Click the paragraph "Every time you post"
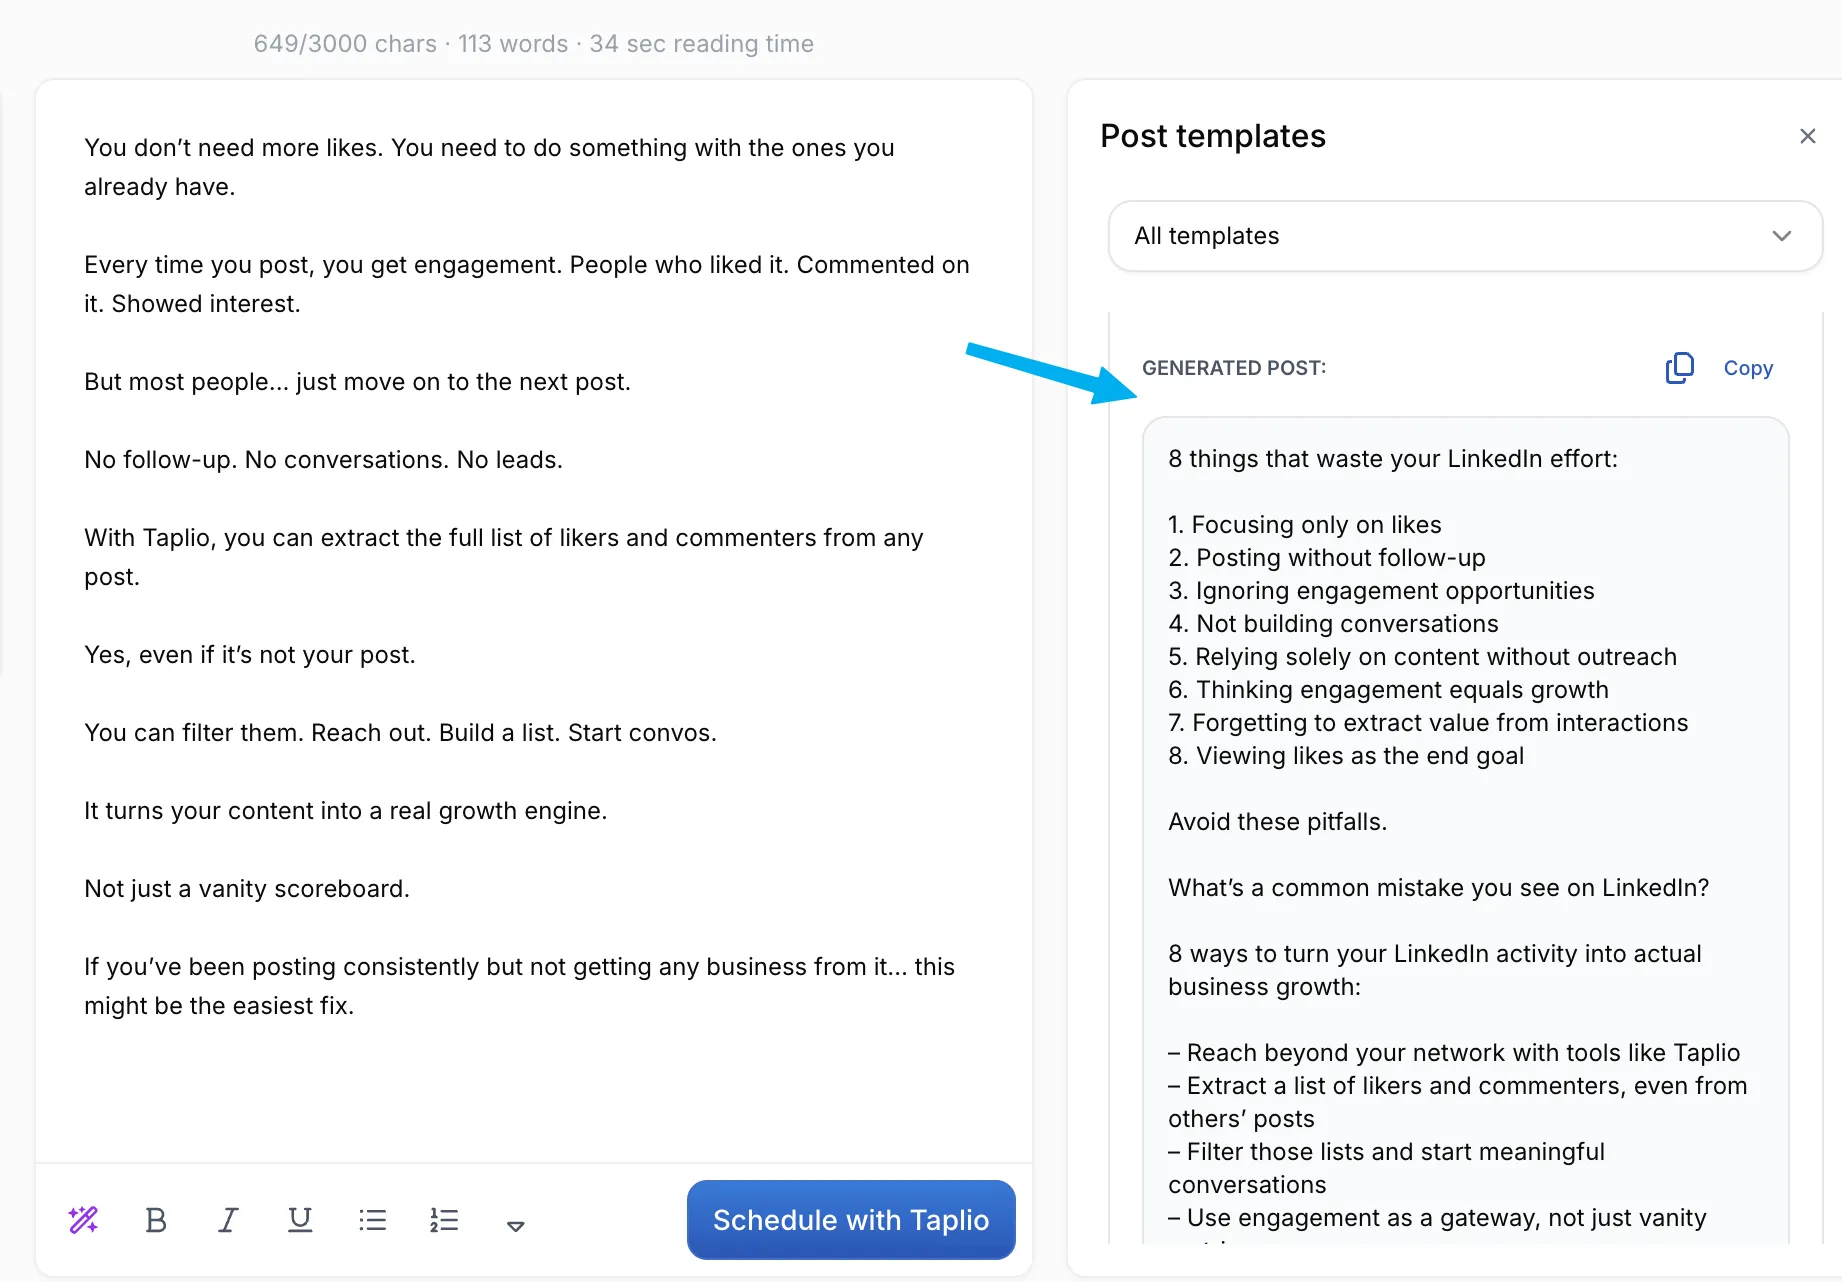This screenshot has width=1842, height=1282. click(x=527, y=284)
